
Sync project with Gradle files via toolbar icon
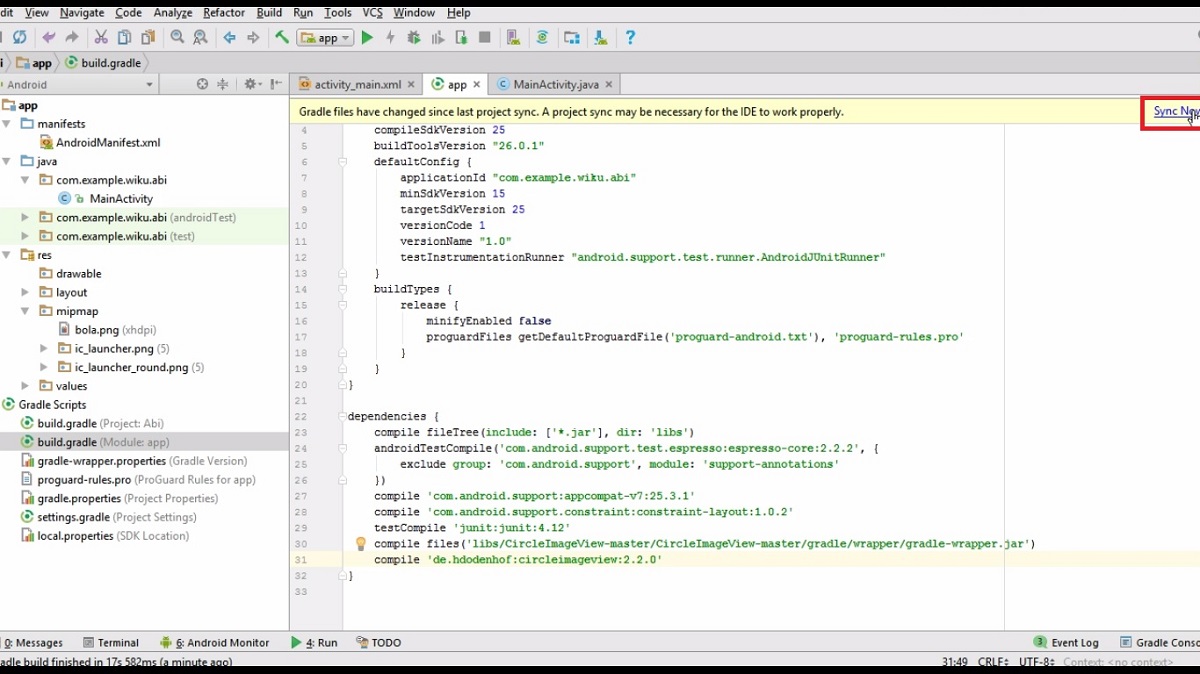(542, 37)
